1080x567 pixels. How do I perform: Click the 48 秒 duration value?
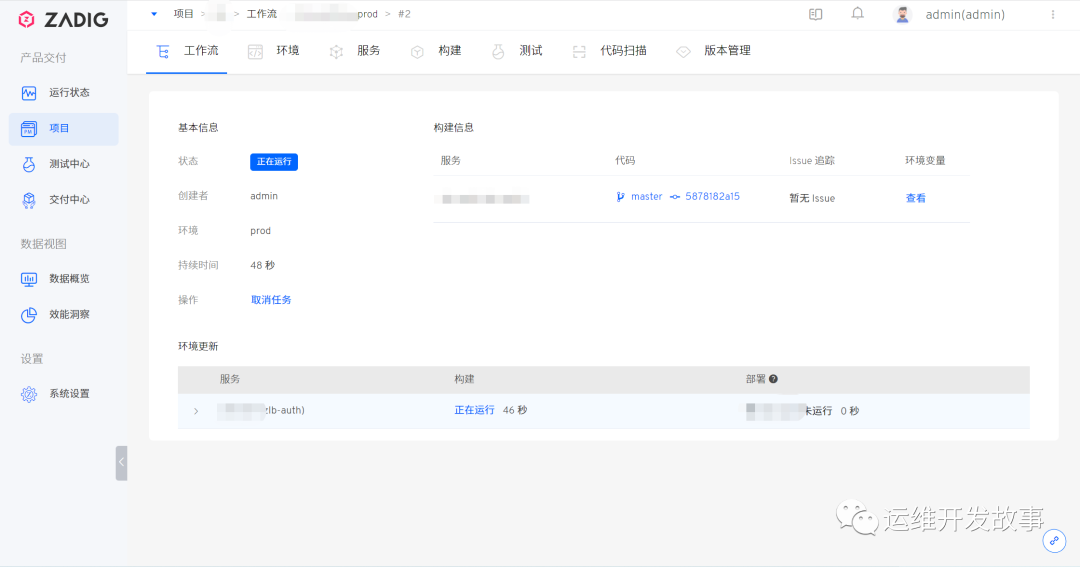(x=262, y=265)
